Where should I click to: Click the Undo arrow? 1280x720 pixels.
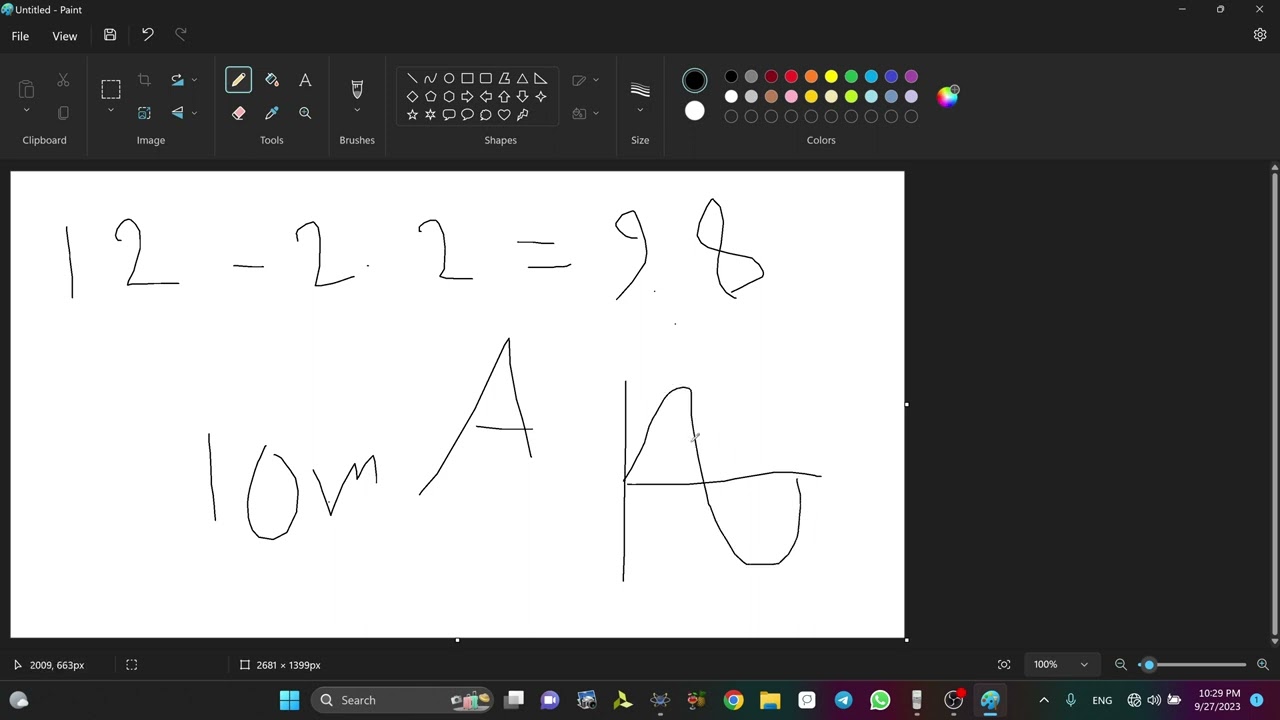coord(147,35)
